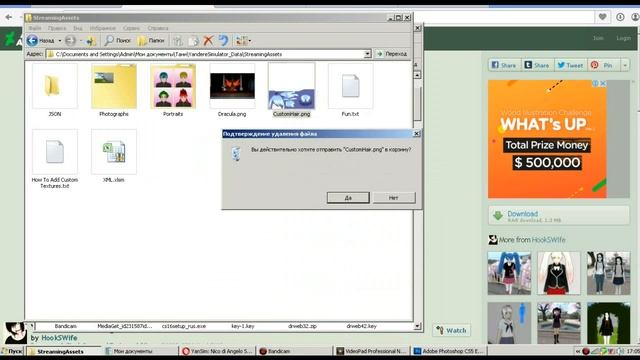Open the HookSWife link under More from

tap(549, 240)
